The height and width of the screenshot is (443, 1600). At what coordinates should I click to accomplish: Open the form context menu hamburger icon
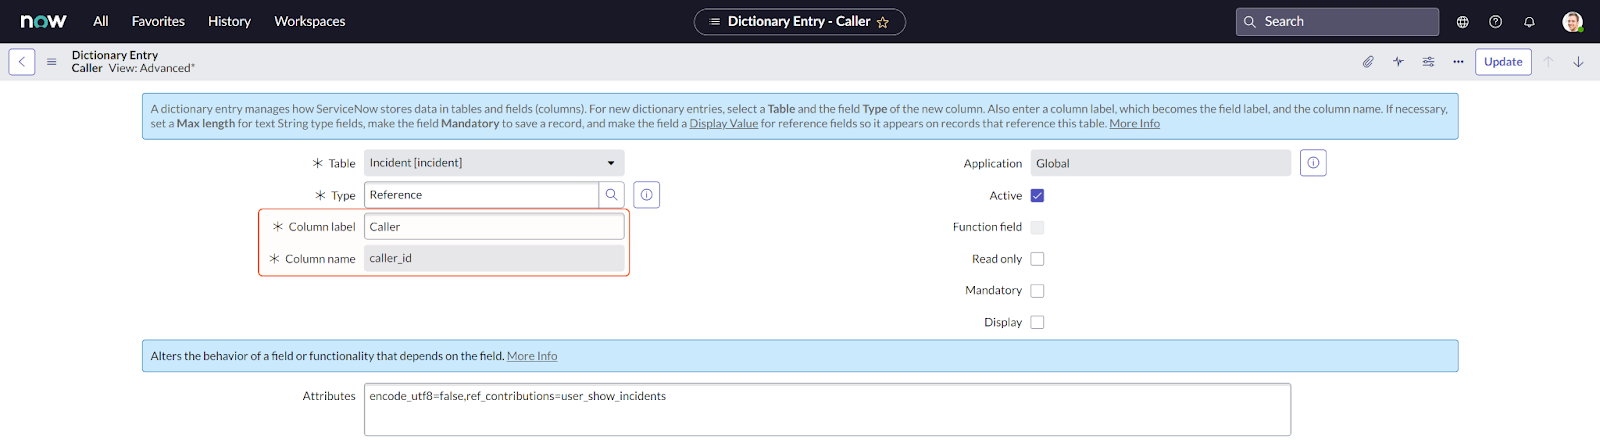(x=51, y=62)
